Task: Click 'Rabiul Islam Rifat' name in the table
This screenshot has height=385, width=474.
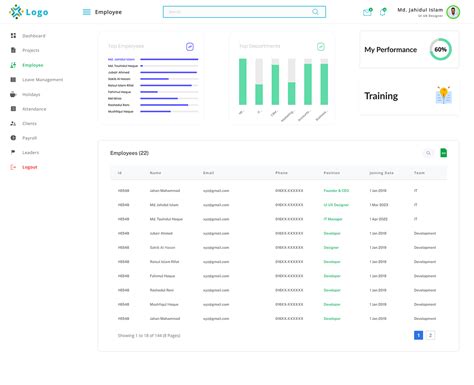Action: tap(164, 262)
